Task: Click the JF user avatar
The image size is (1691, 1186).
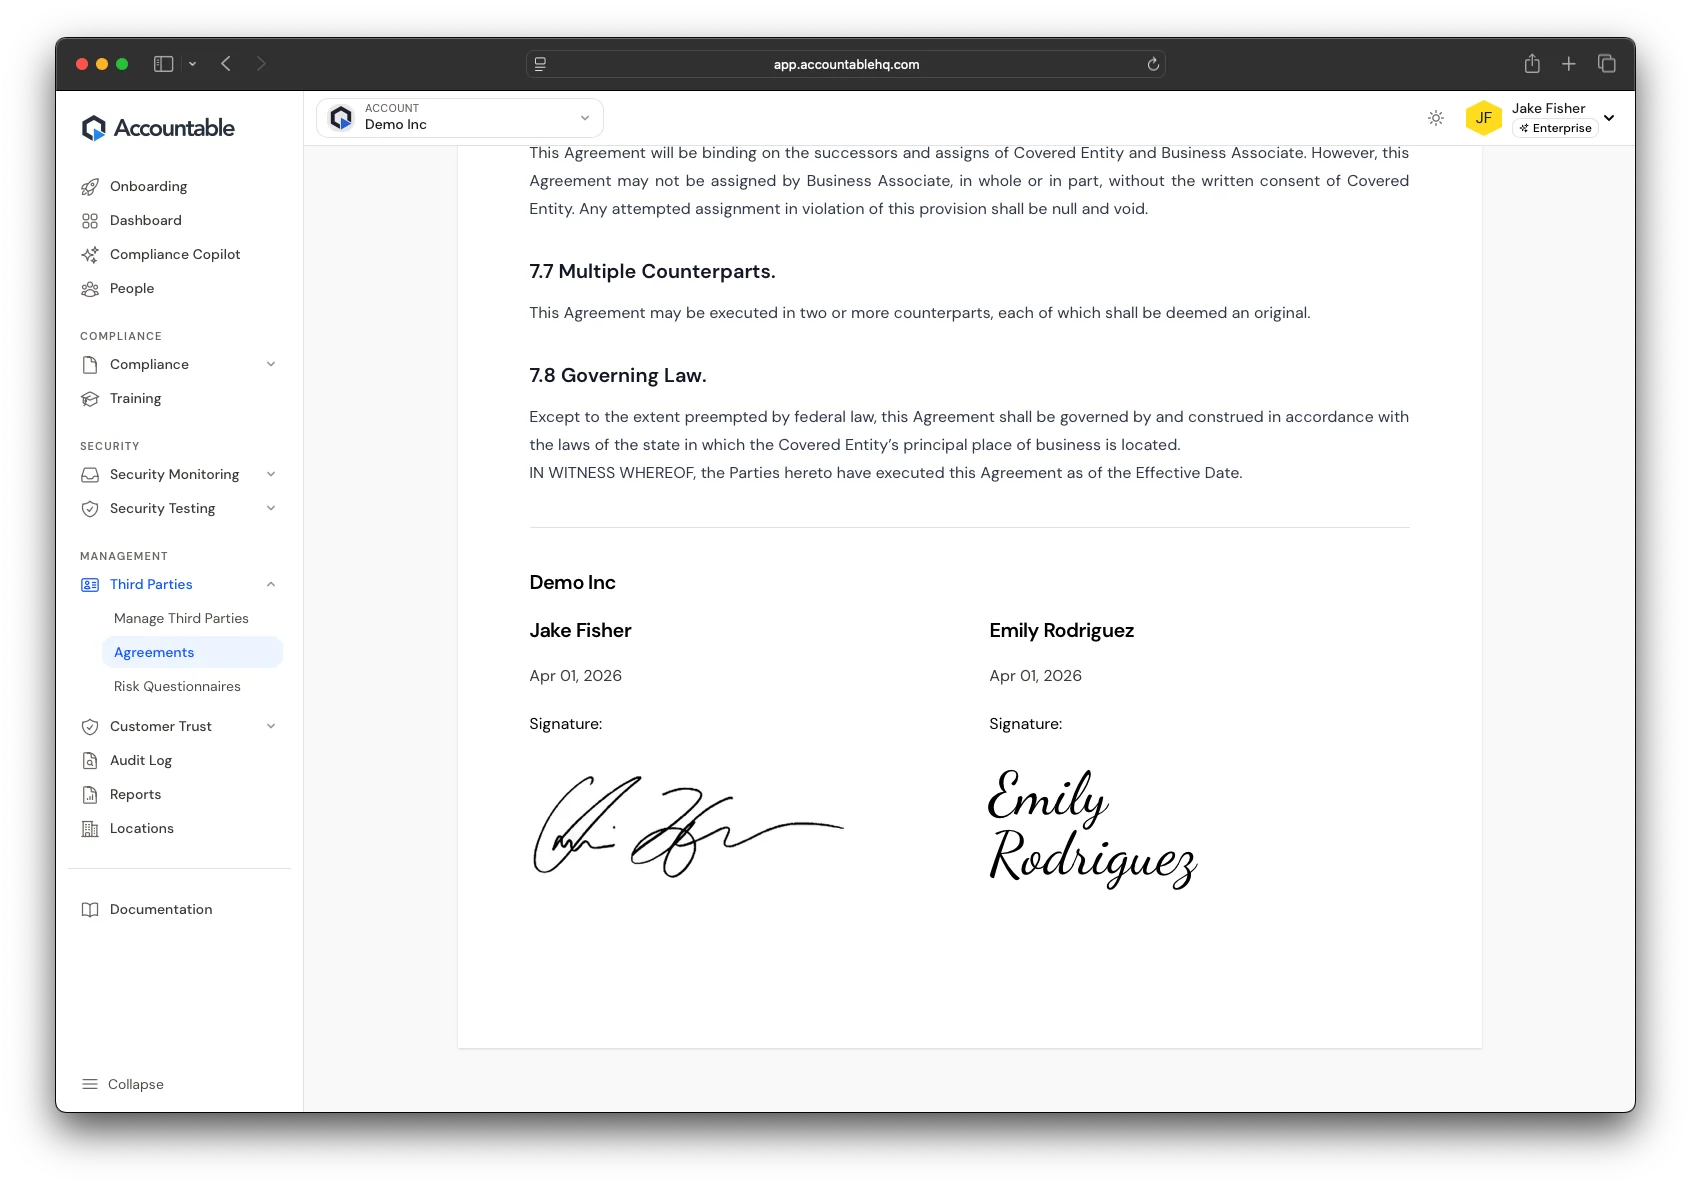Action: (1484, 118)
